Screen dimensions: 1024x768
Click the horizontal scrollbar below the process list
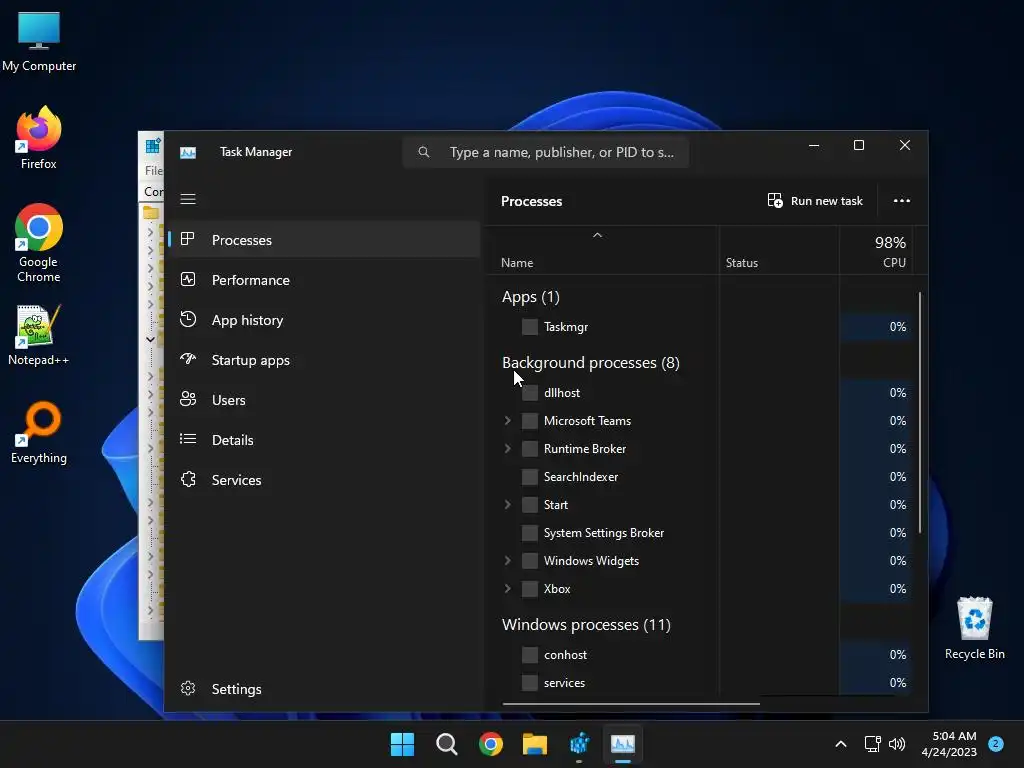[x=631, y=704]
